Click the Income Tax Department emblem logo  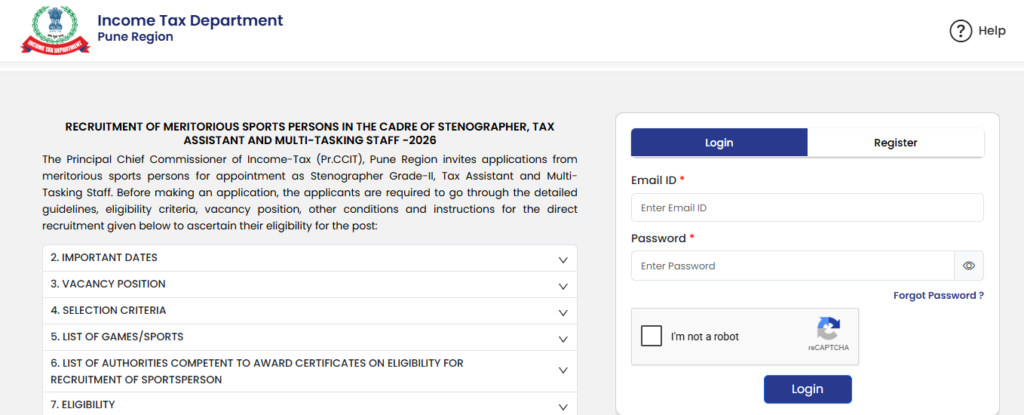[55, 30]
